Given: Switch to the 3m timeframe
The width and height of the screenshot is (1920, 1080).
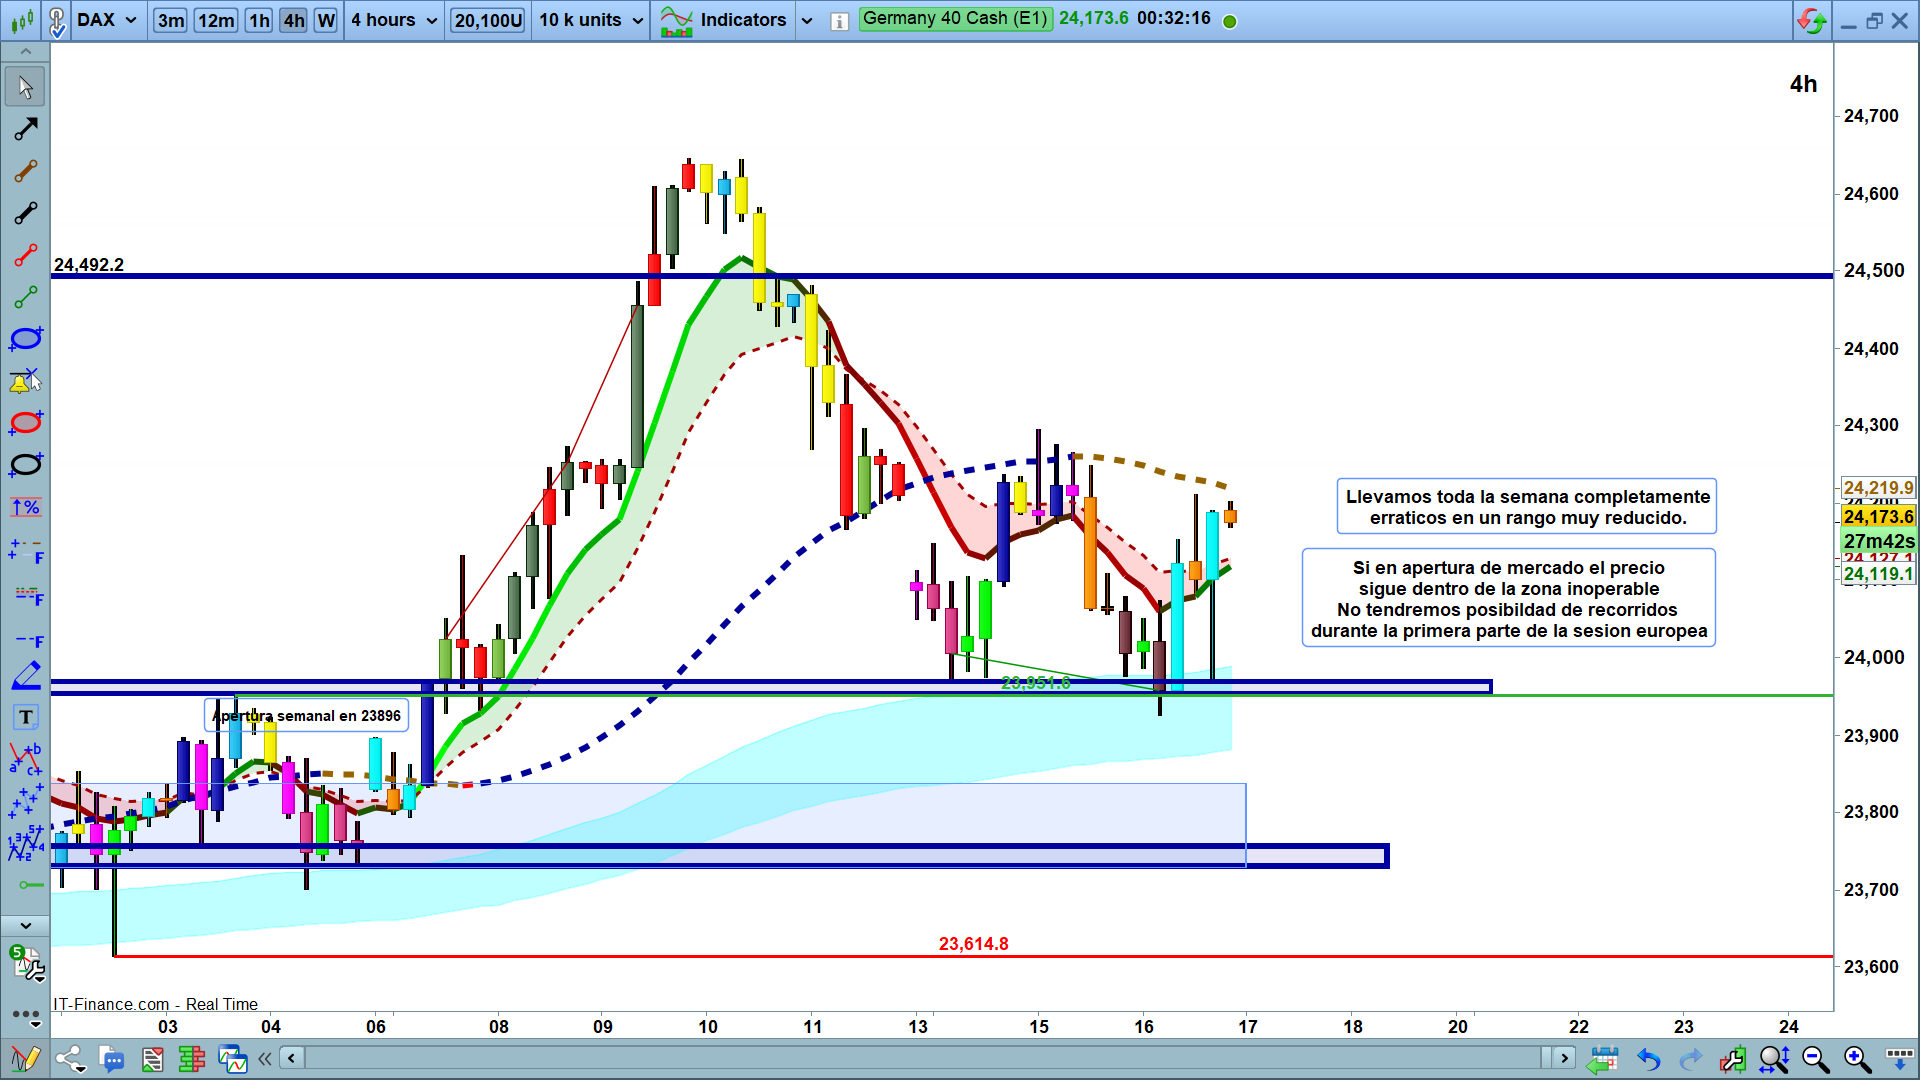Looking at the screenshot, I should (x=171, y=20).
